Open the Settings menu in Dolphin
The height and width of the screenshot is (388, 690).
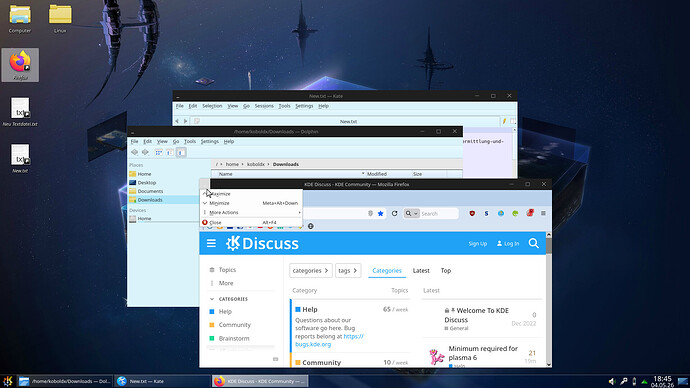[x=209, y=142]
